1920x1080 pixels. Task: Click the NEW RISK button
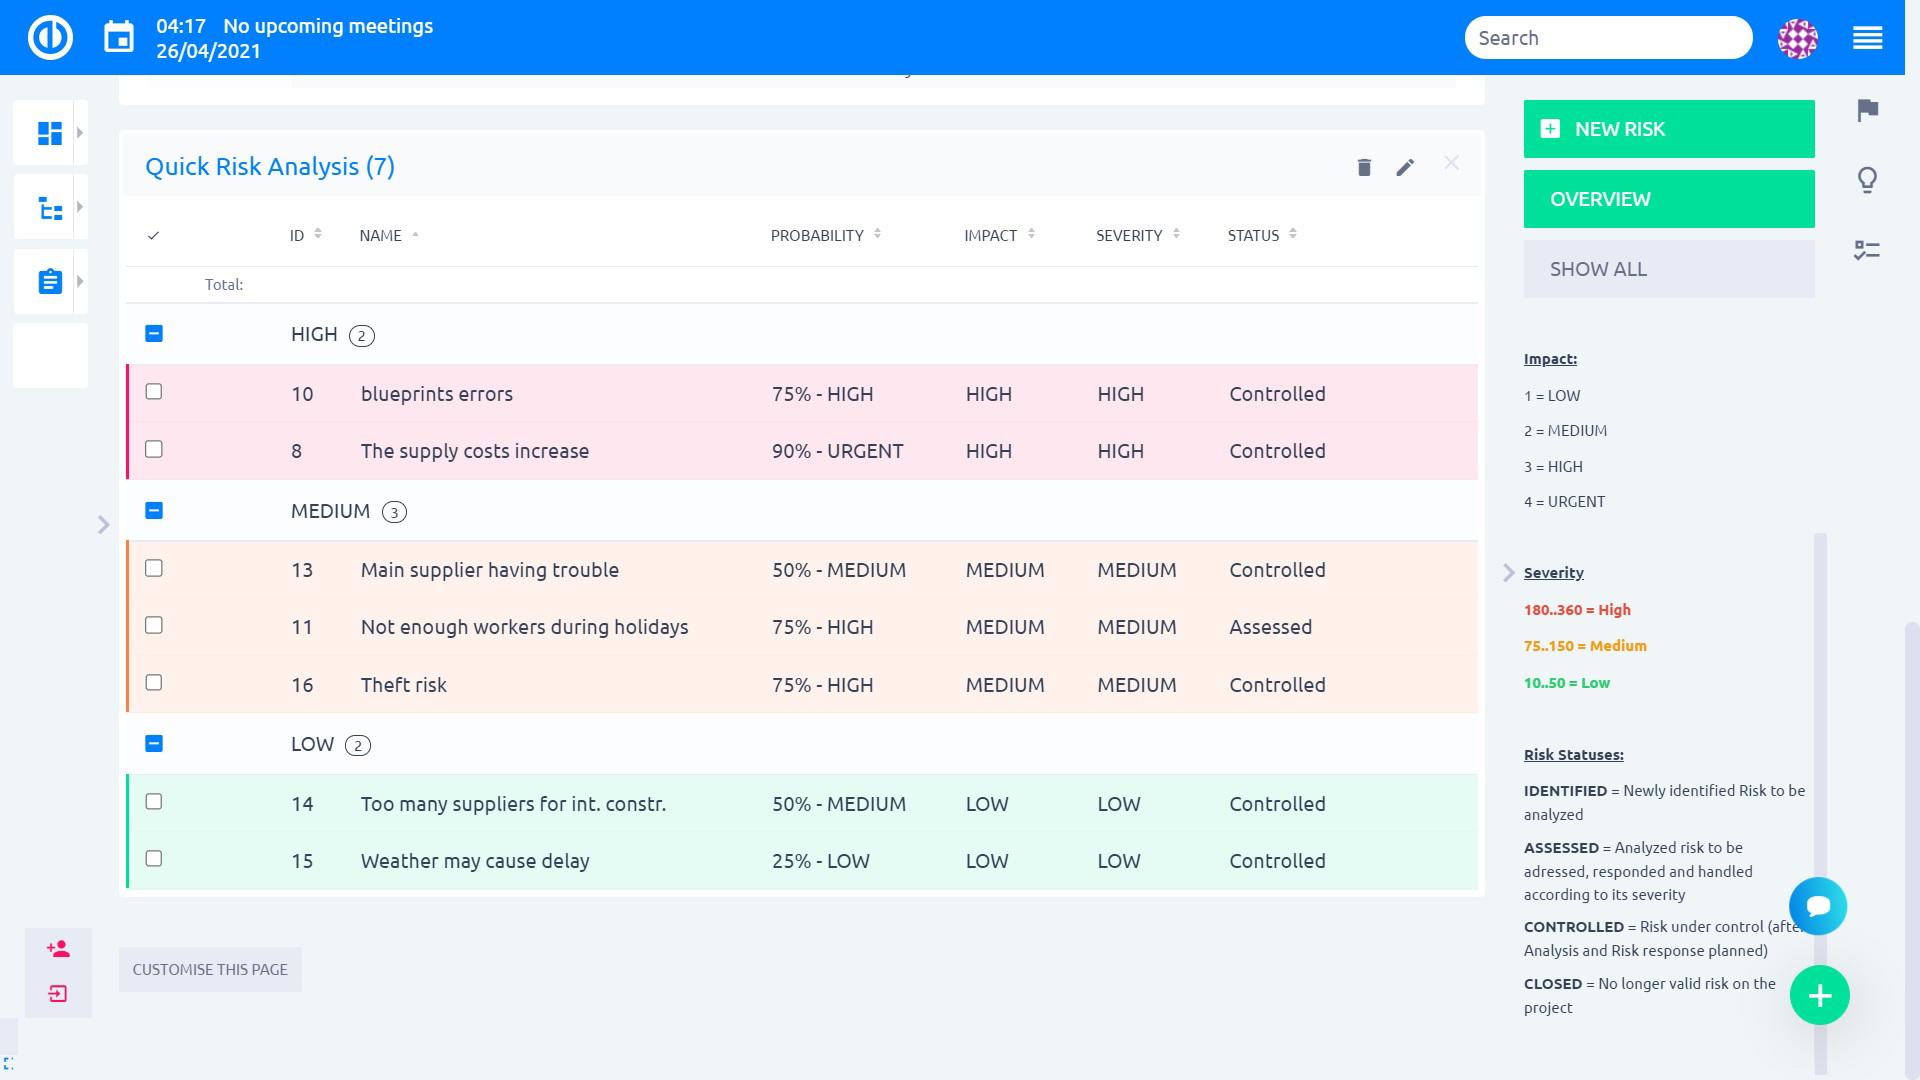(x=1668, y=129)
